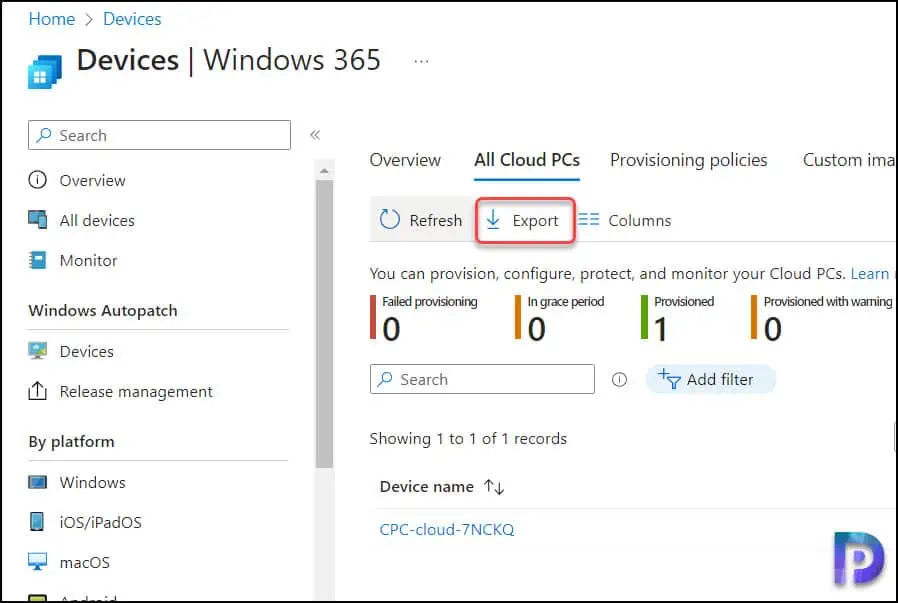Click the info icon next to sidebar Overview

(x=38, y=180)
